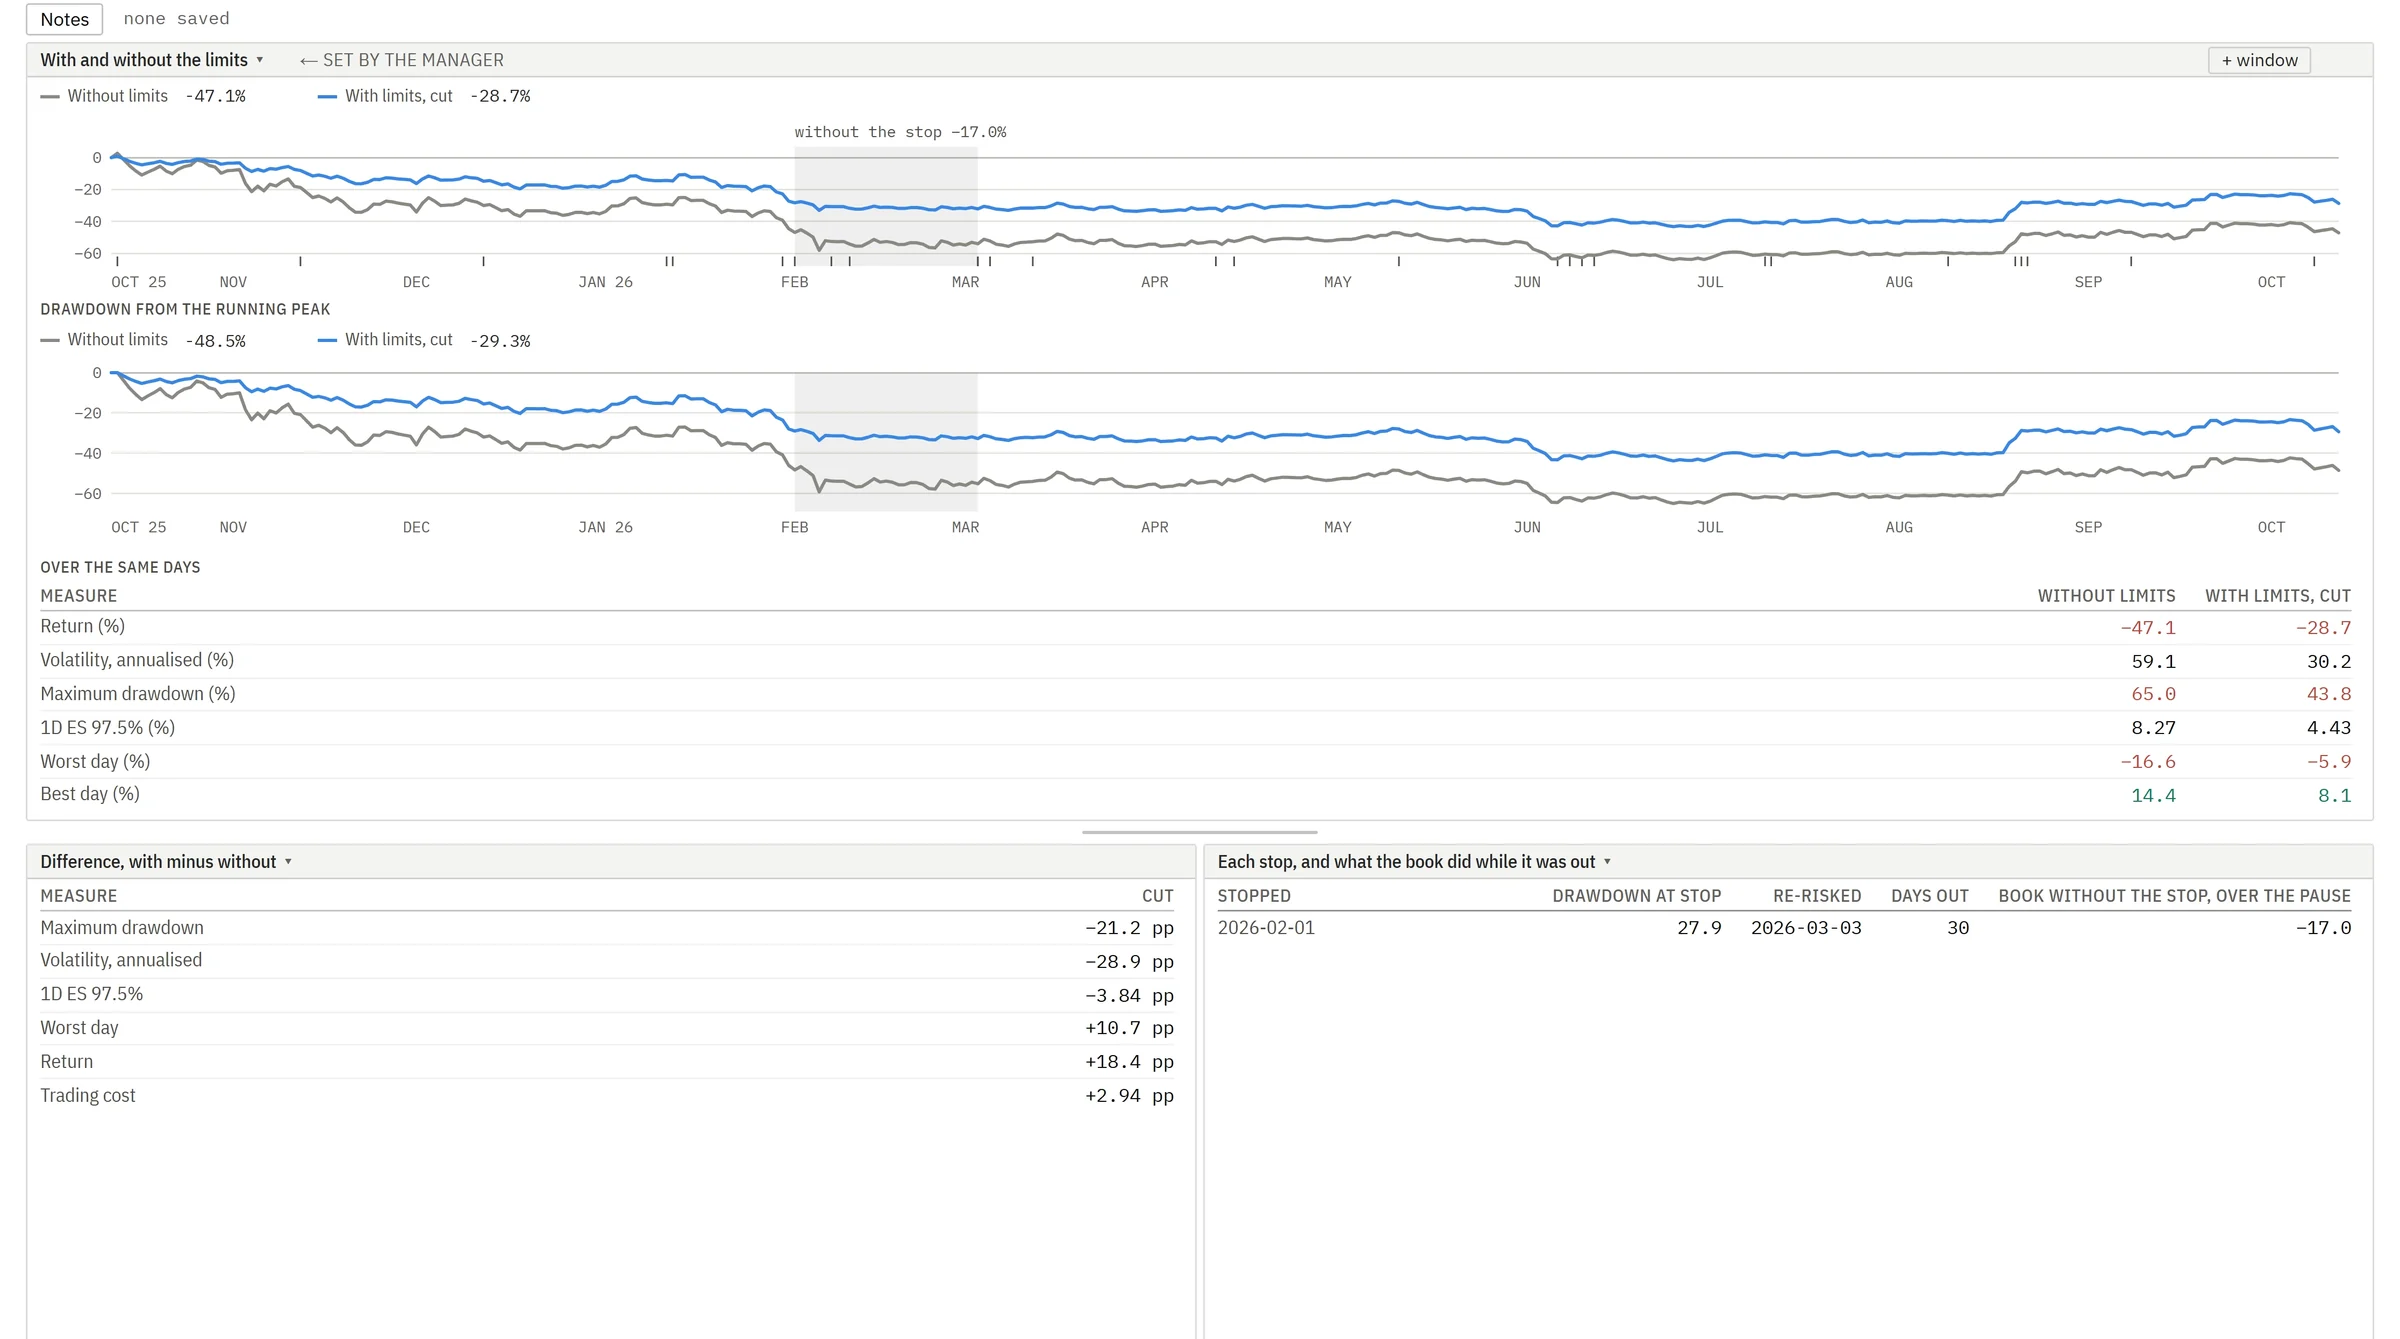This screenshot has width=2400, height=1339.
Task: Toggle 'With limits, cut' legend in drawdown chart
Action: pyautogui.click(x=424, y=340)
